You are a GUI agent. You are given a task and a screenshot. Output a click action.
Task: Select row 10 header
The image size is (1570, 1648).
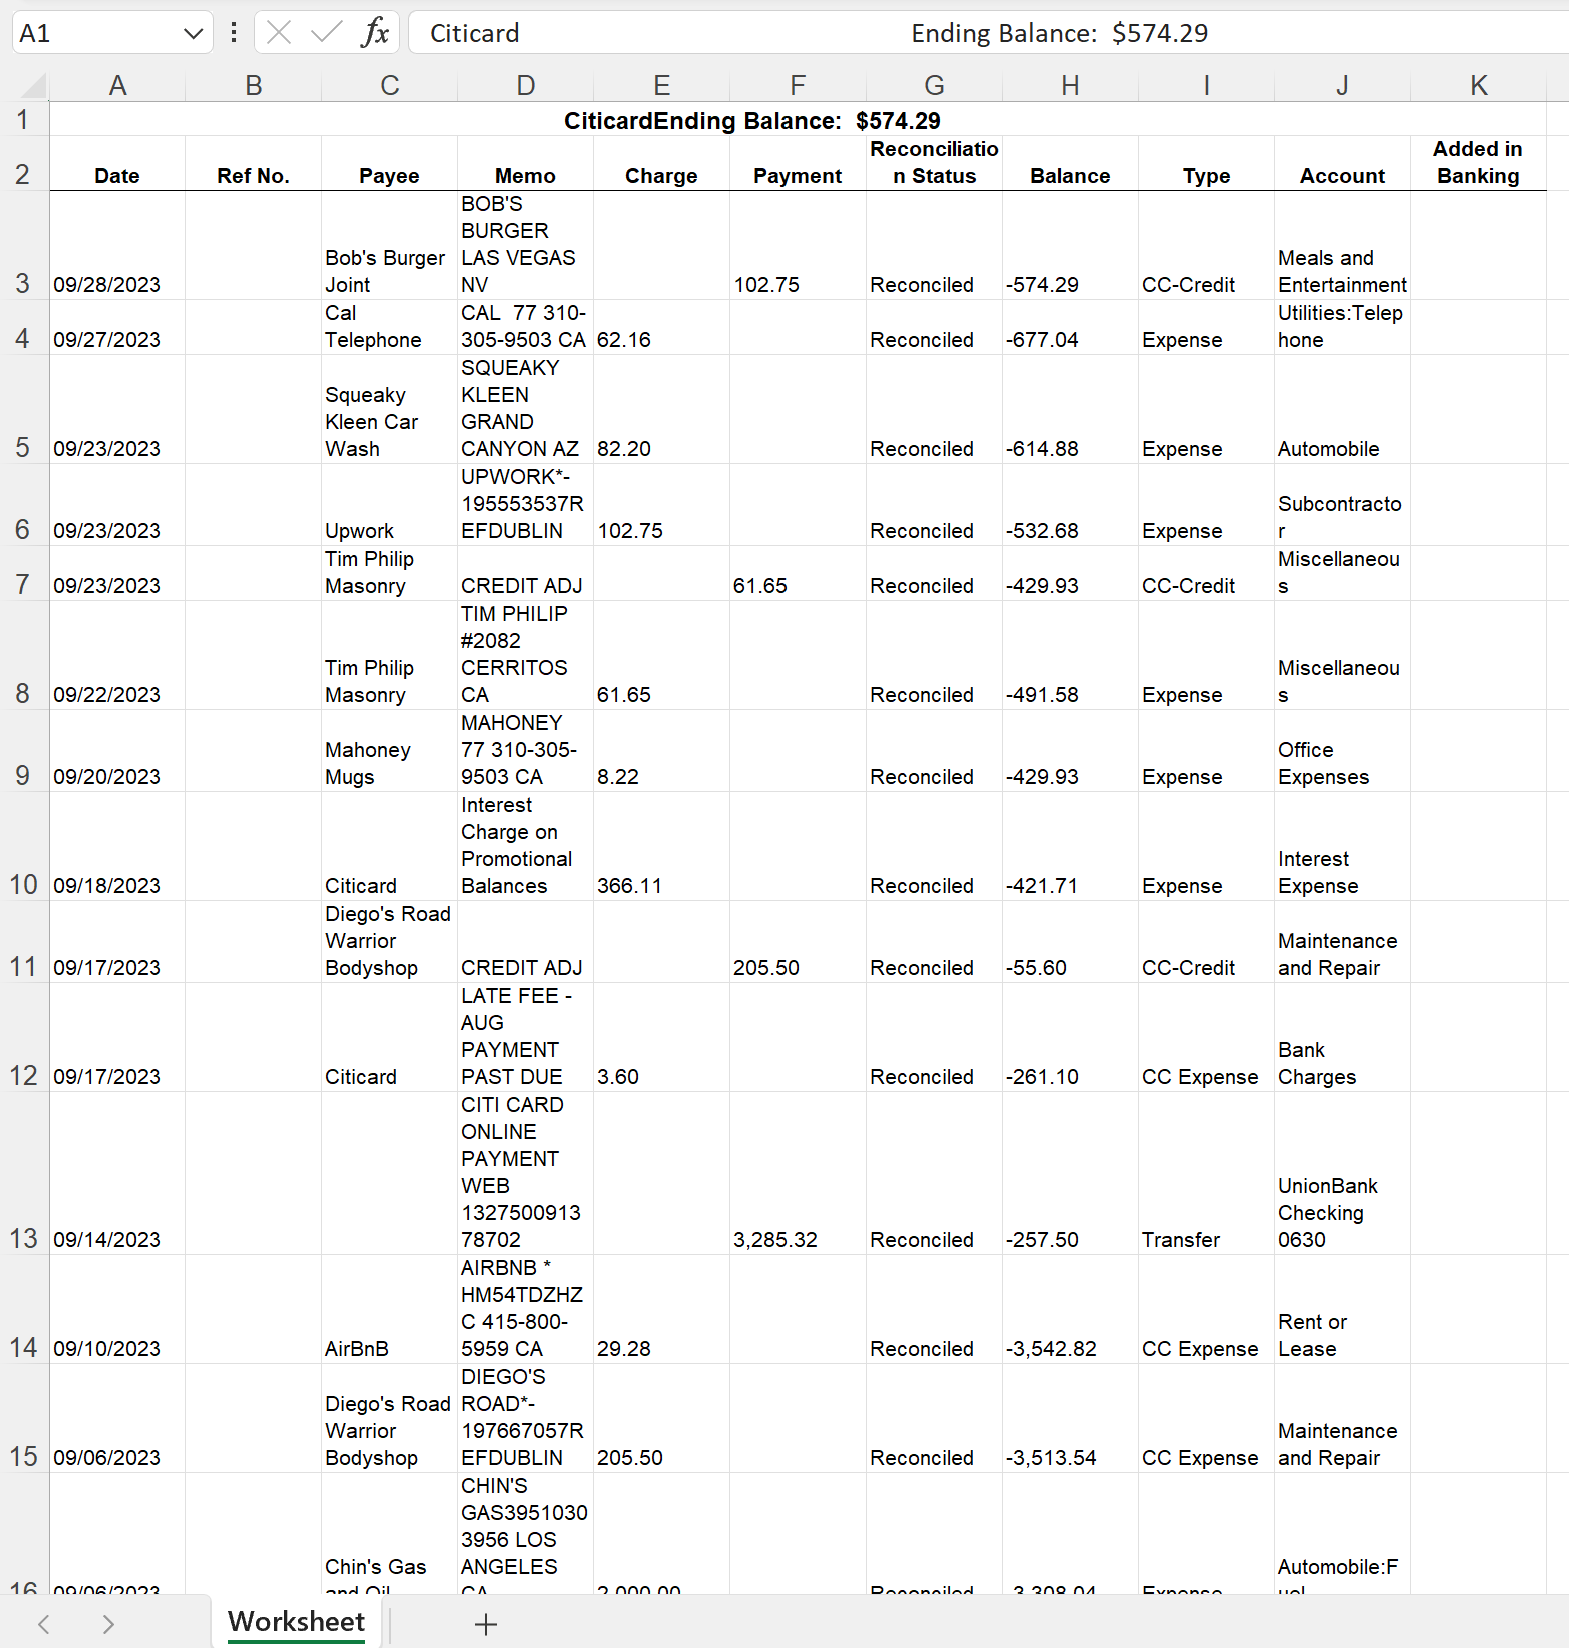click(x=24, y=846)
